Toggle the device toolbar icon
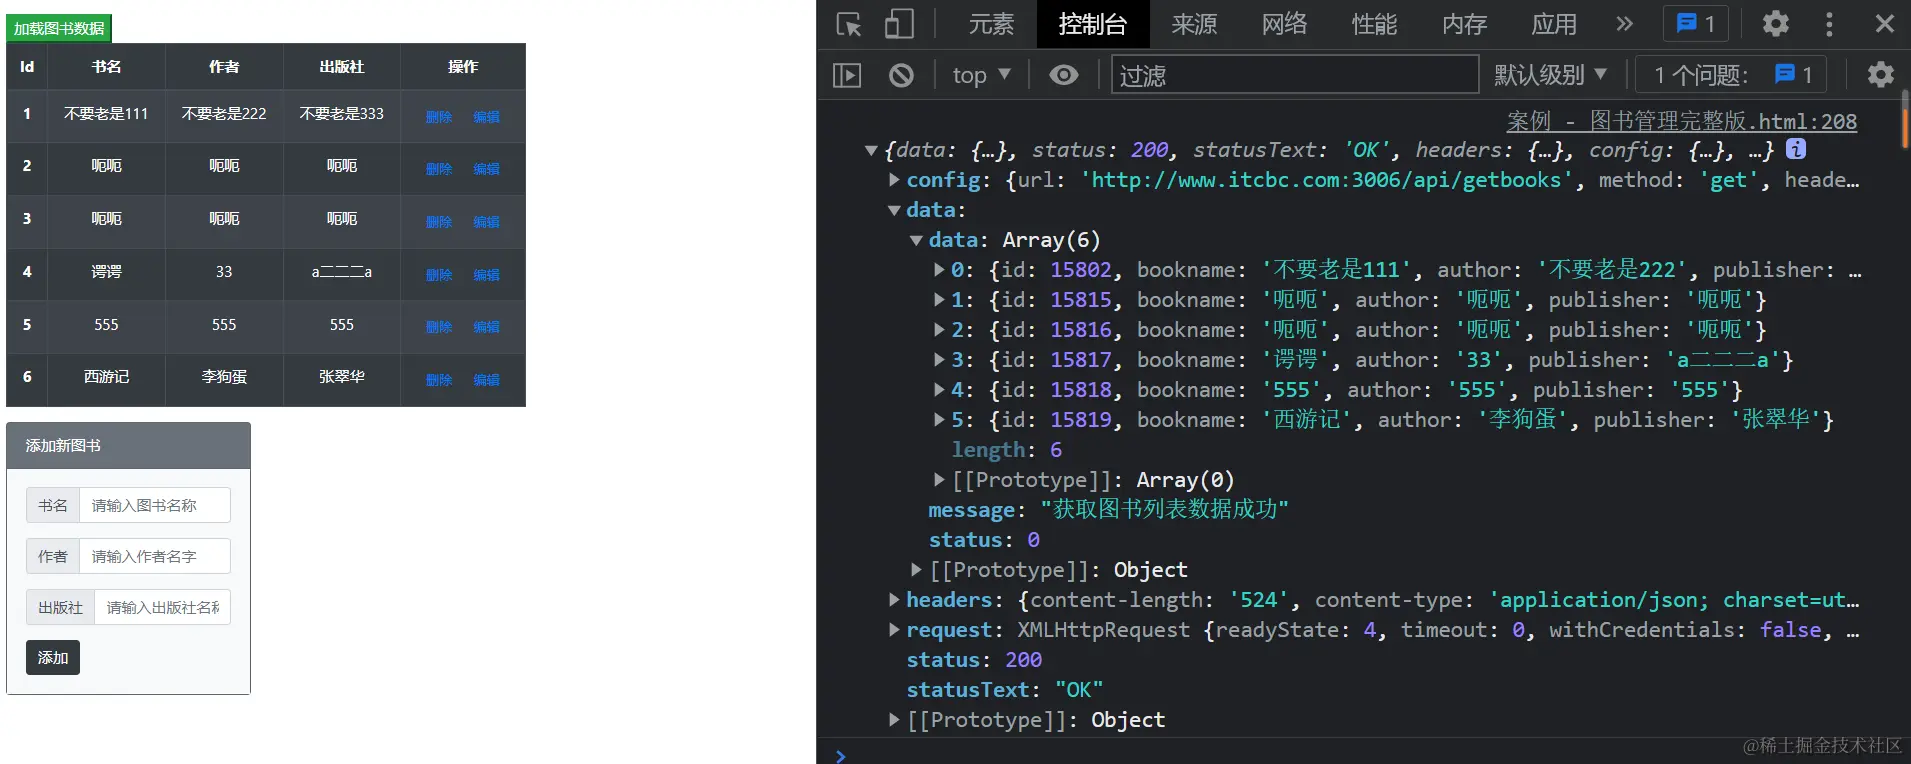 899,24
